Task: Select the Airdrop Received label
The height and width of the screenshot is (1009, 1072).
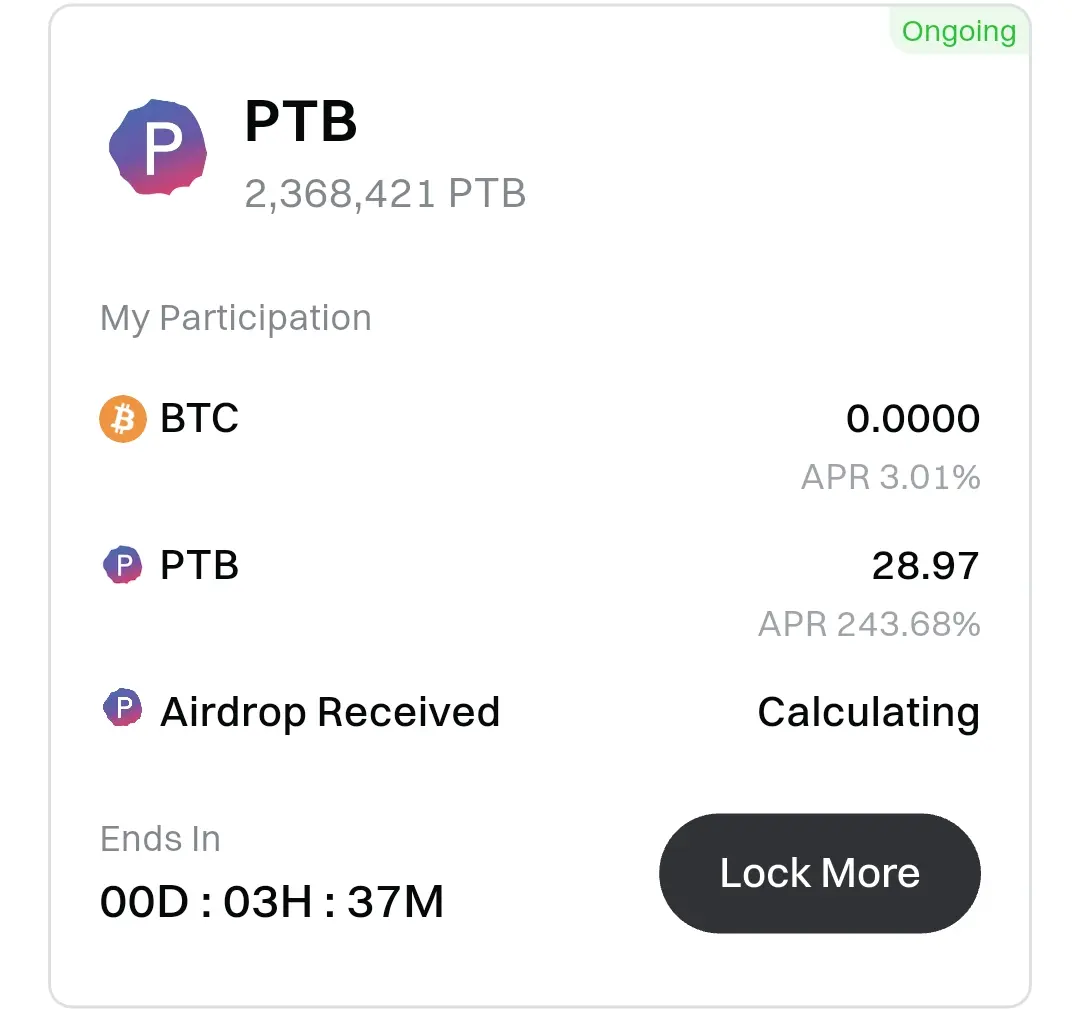Action: (330, 712)
